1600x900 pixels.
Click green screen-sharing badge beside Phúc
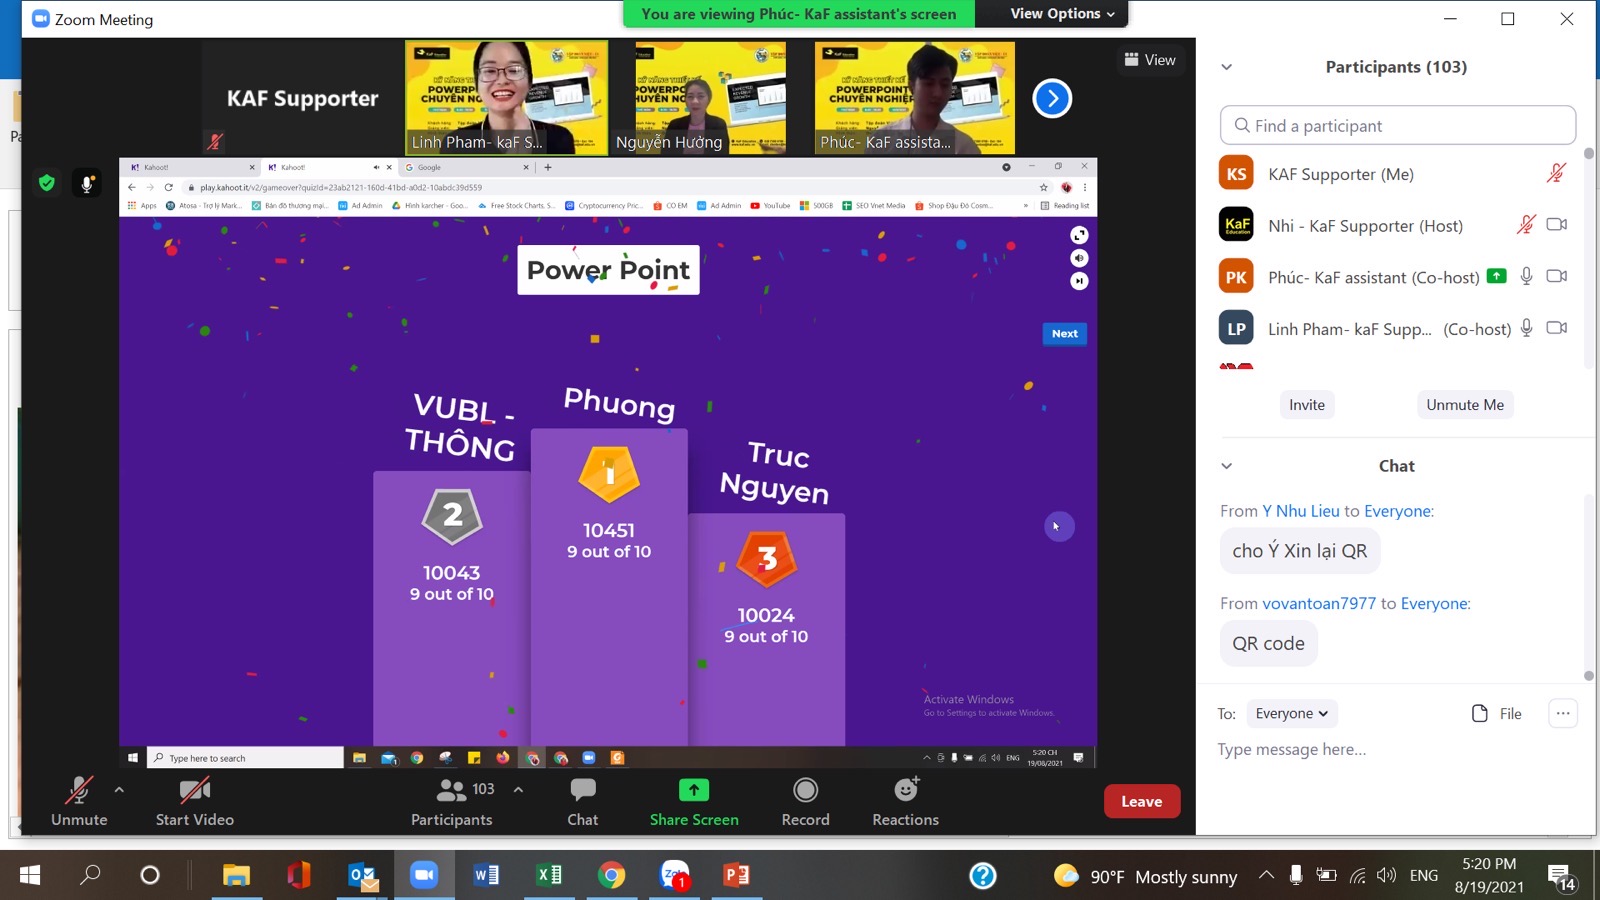click(x=1497, y=276)
